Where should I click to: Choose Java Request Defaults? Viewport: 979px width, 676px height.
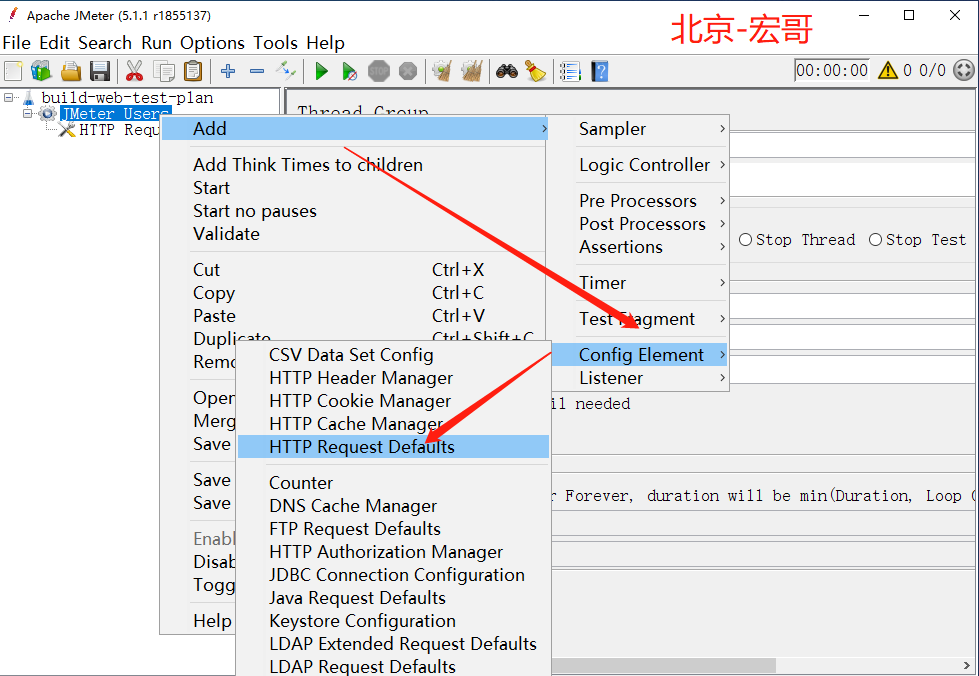pyautogui.click(x=393, y=598)
